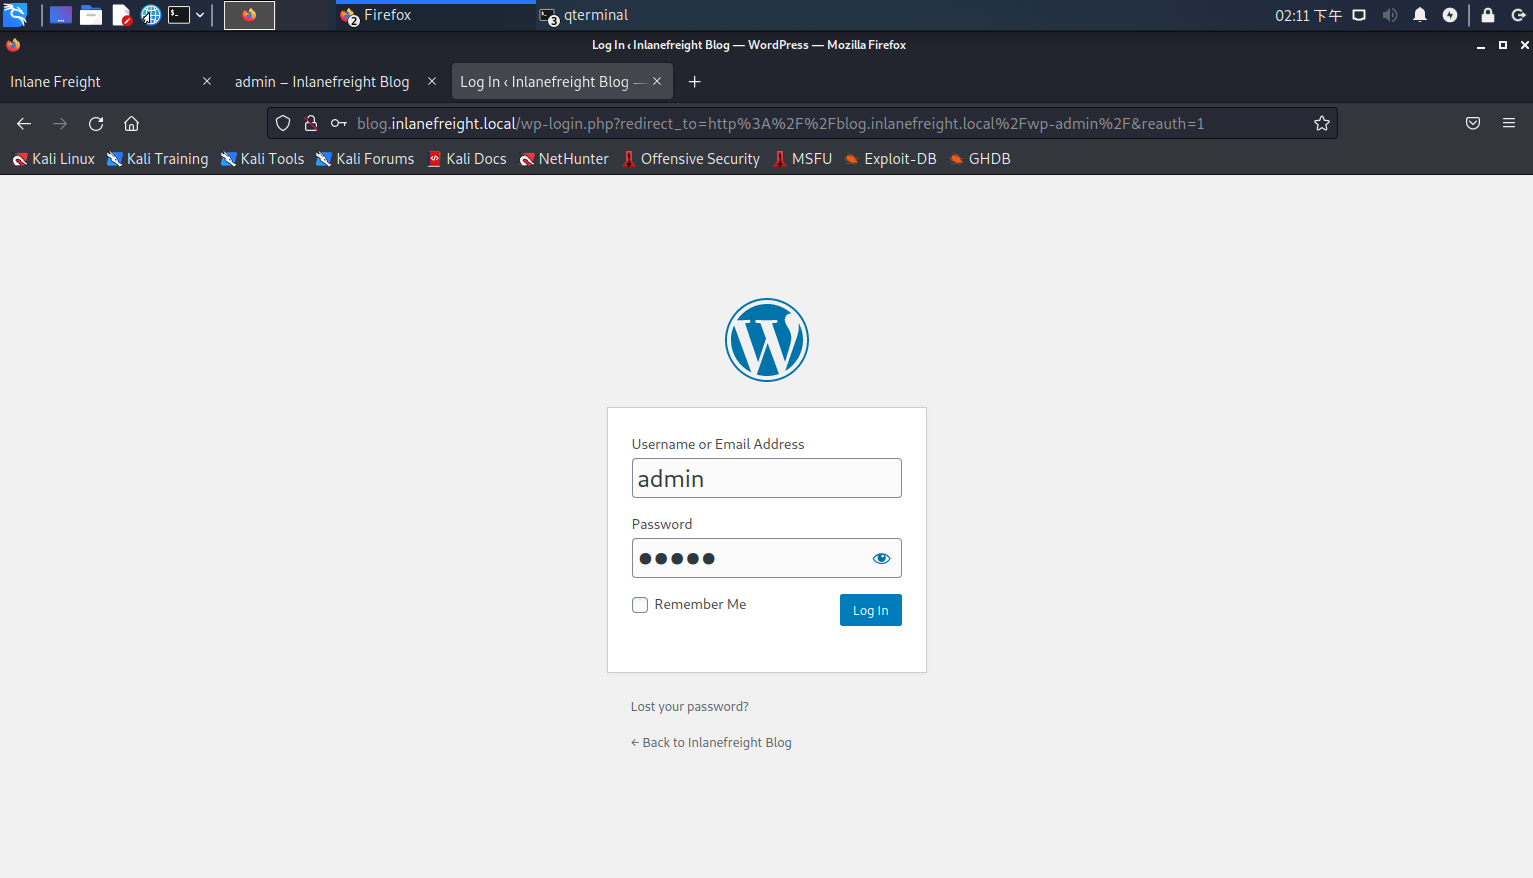Open the text editor launcher
The image size is (1533, 878).
click(121, 15)
